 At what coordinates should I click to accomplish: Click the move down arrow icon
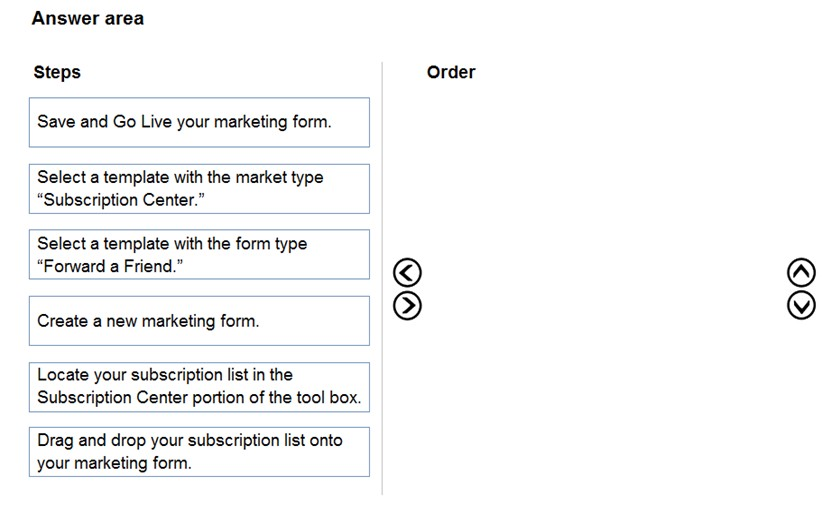(x=801, y=306)
